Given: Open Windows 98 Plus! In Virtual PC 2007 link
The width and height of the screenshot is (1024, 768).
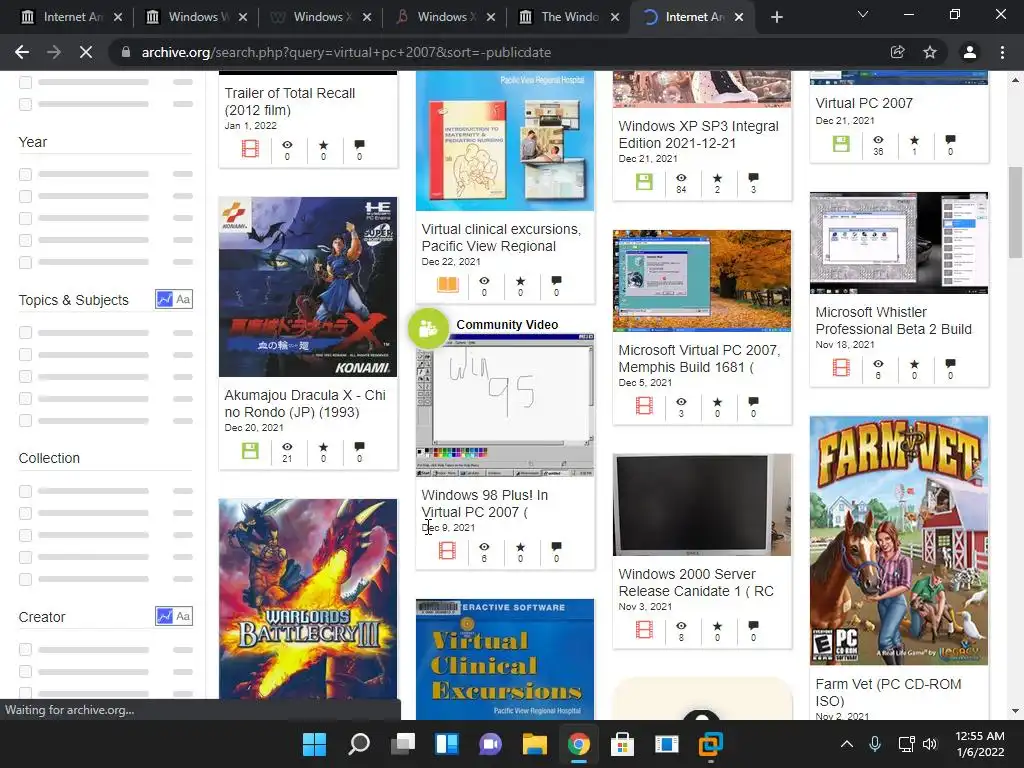Looking at the screenshot, I should [485, 504].
